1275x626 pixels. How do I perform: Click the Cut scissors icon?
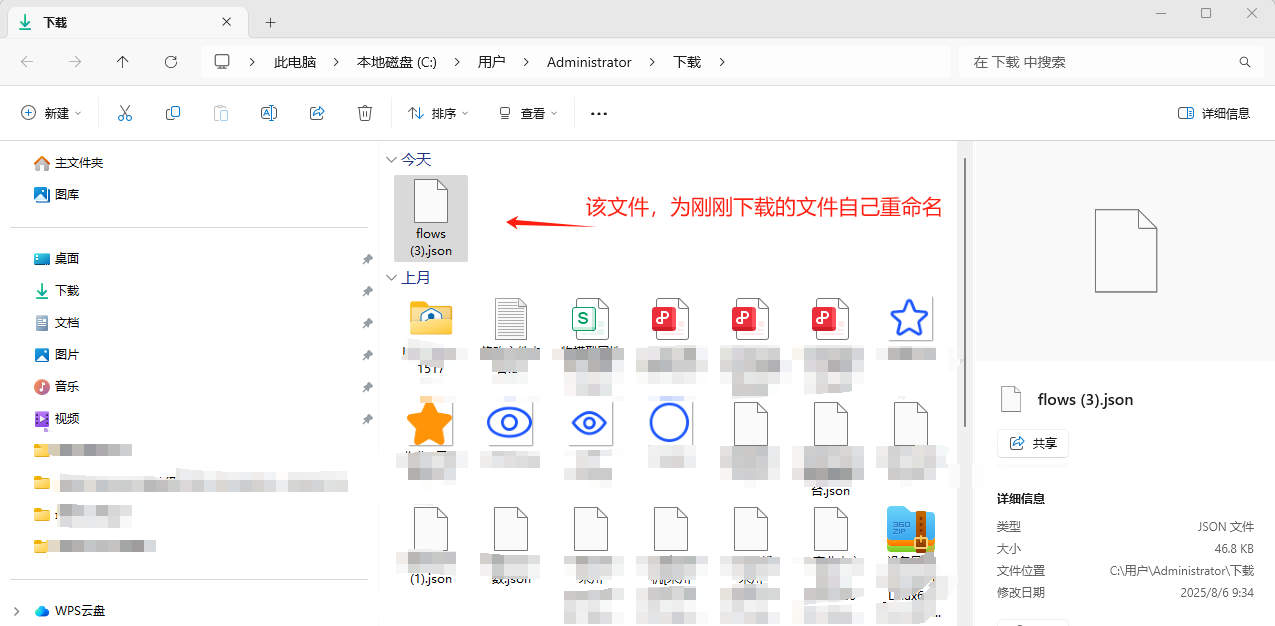[125, 113]
